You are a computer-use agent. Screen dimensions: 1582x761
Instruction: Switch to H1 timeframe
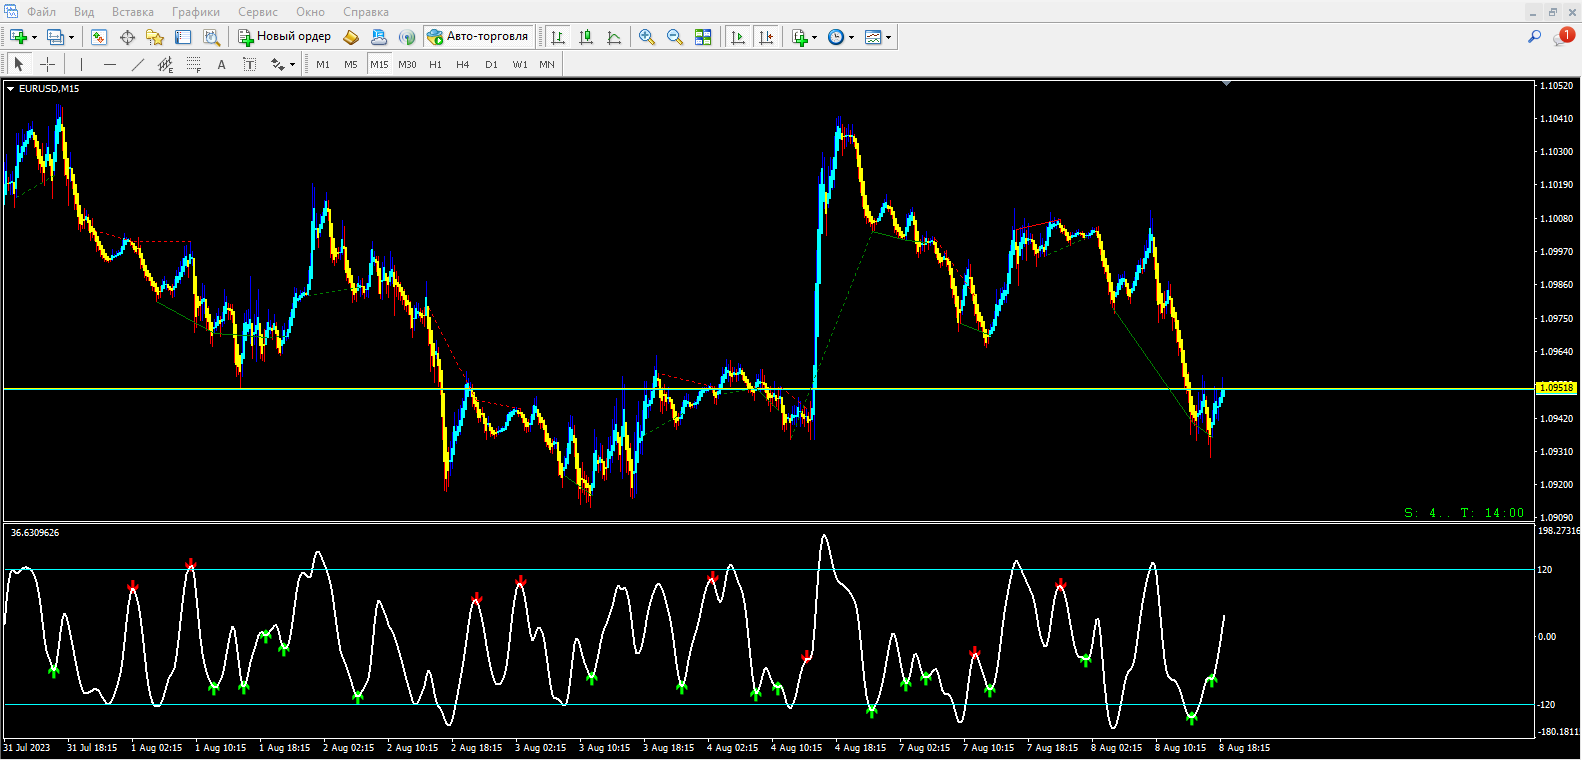[x=435, y=64]
